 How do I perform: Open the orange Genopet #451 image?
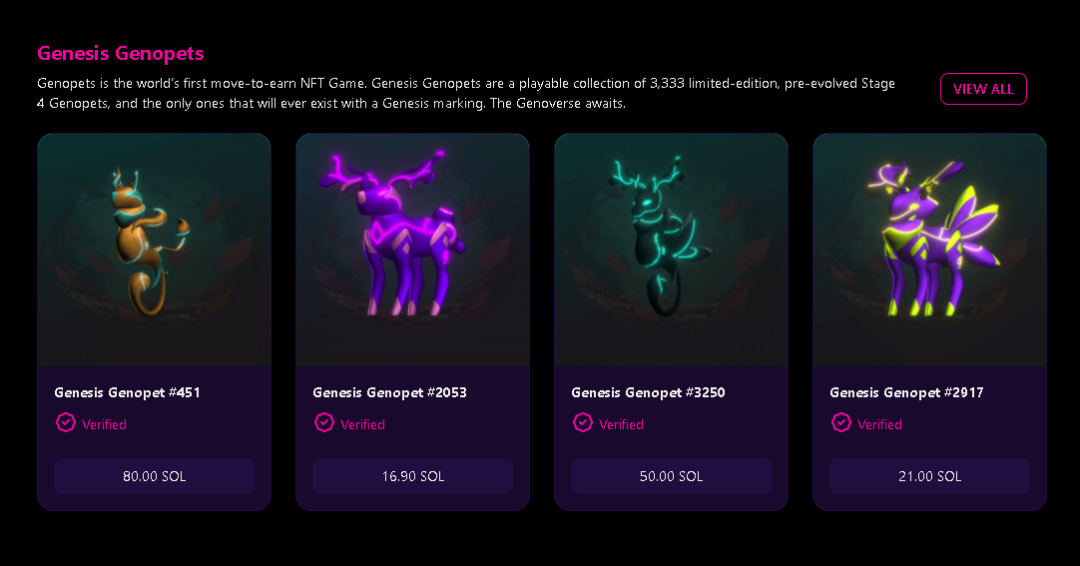pyautogui.click(x=154, y=250)
